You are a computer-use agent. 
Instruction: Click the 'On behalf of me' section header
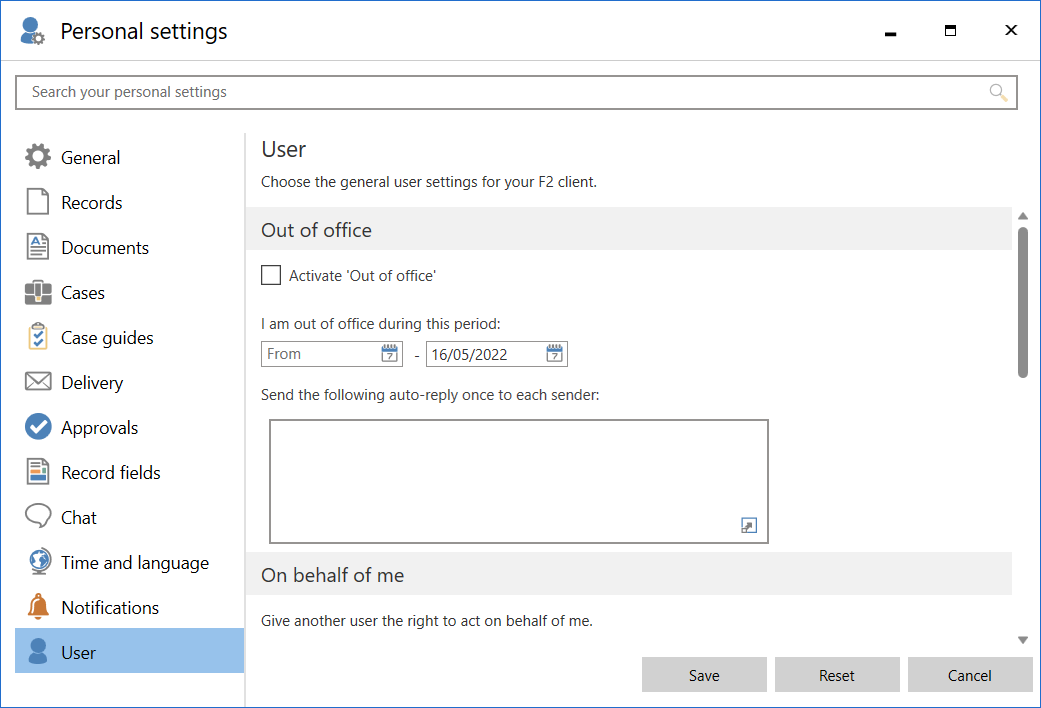click(x=629, y=575)
